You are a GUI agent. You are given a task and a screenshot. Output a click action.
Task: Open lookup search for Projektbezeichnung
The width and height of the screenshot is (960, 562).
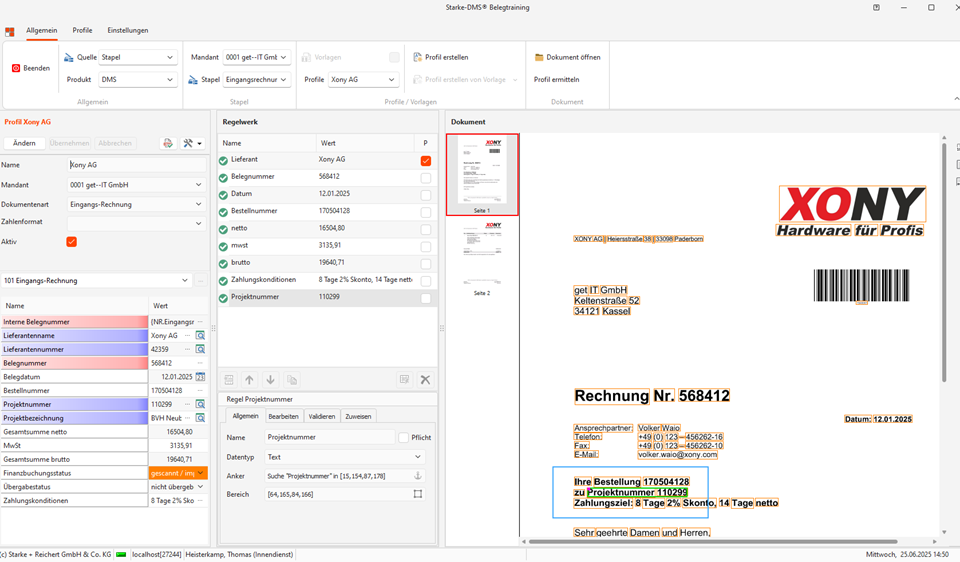200,418
